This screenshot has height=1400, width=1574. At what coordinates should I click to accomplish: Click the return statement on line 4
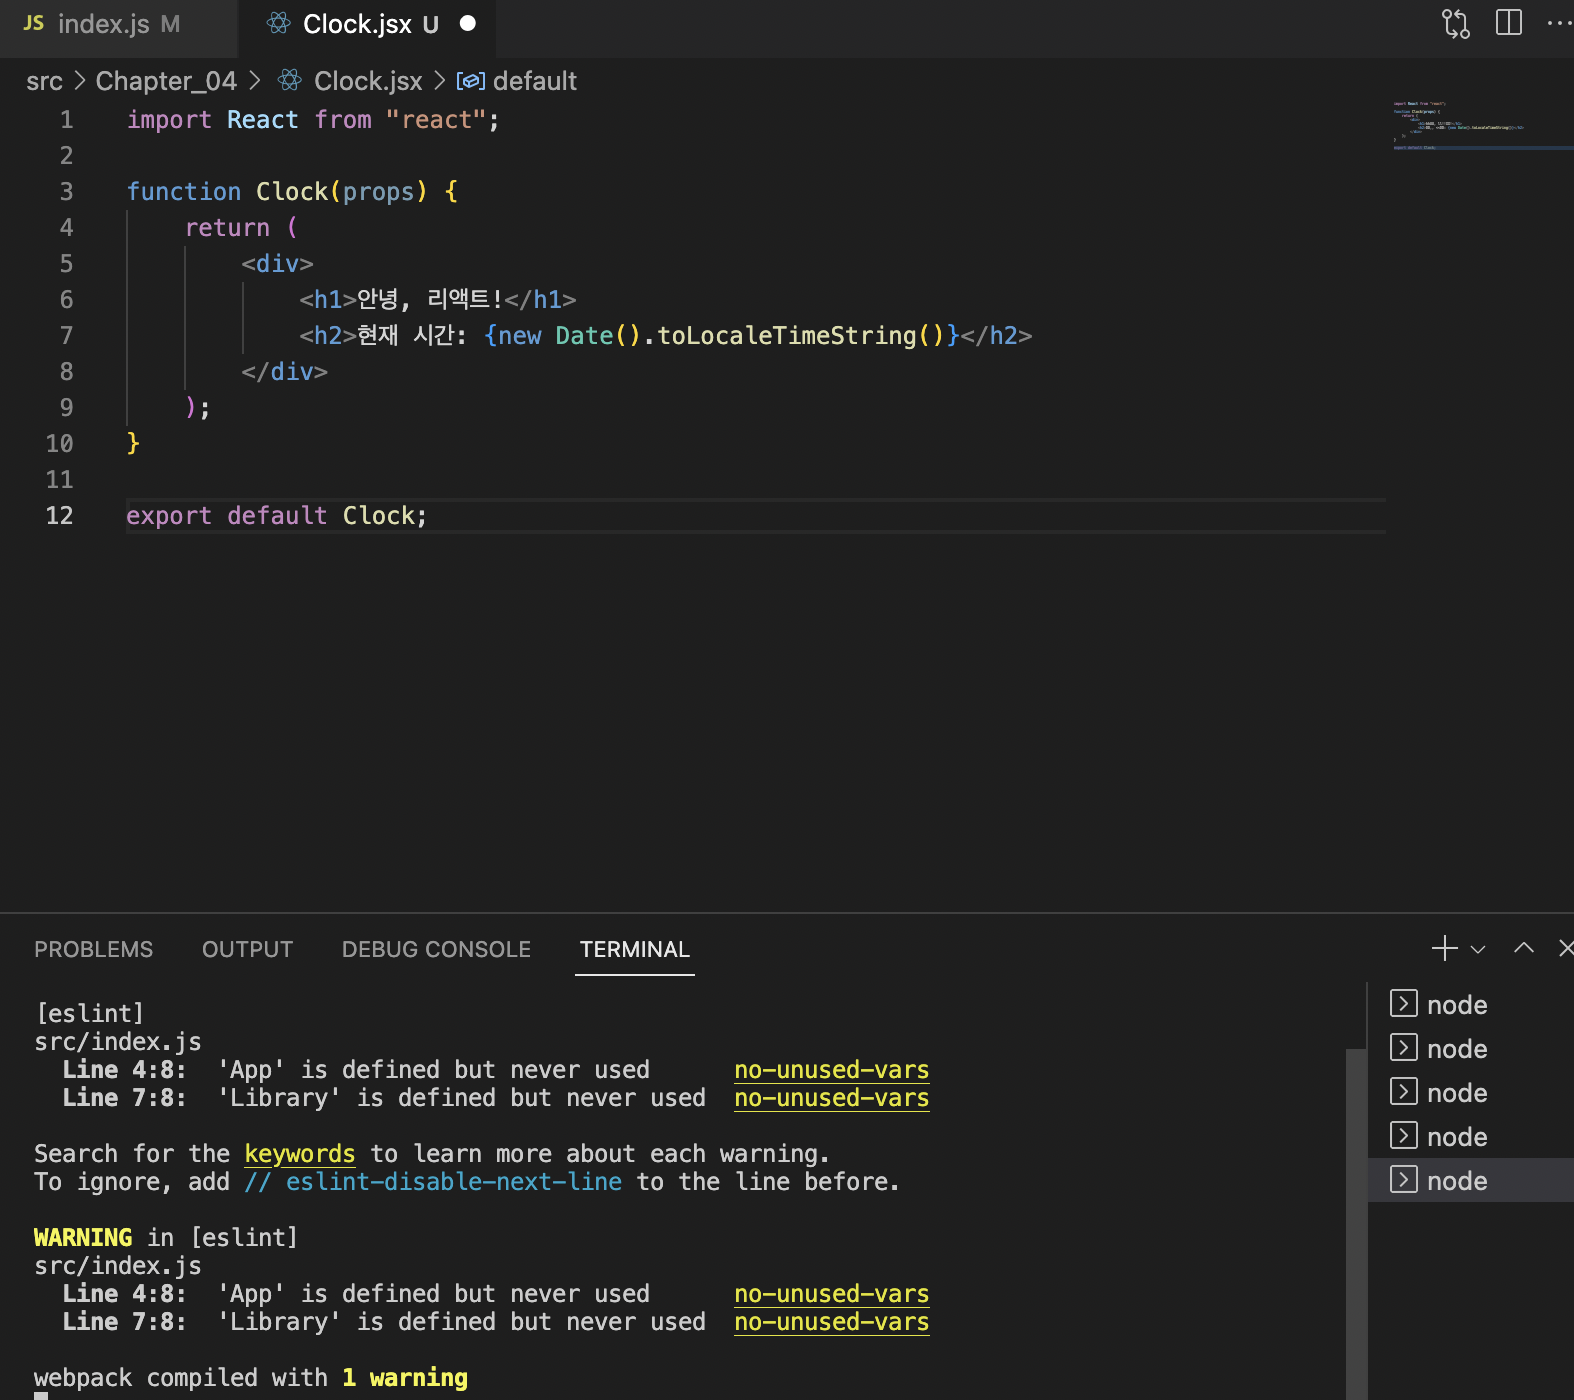click(241, 228)
